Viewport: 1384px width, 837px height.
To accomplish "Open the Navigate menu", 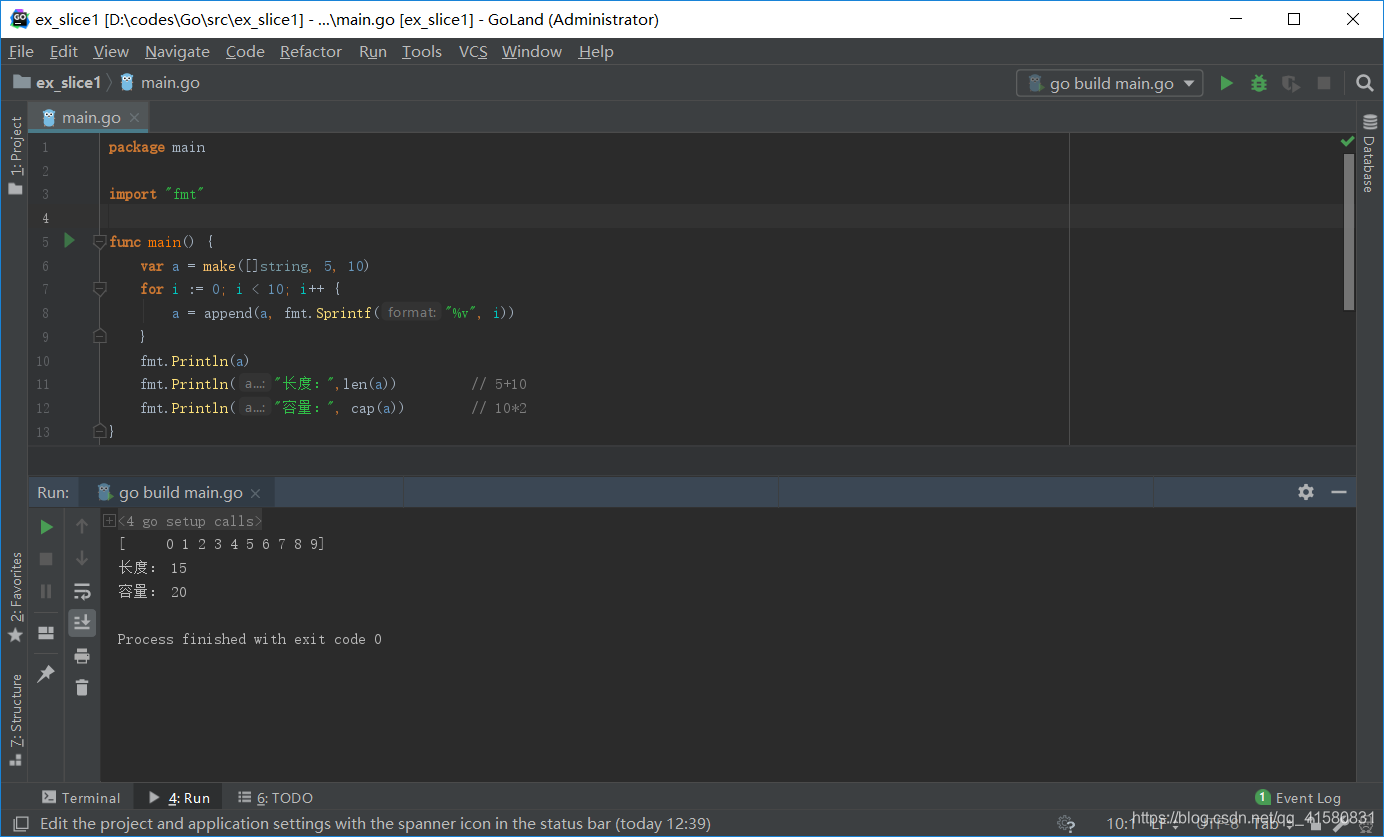I will coord(177,51).
